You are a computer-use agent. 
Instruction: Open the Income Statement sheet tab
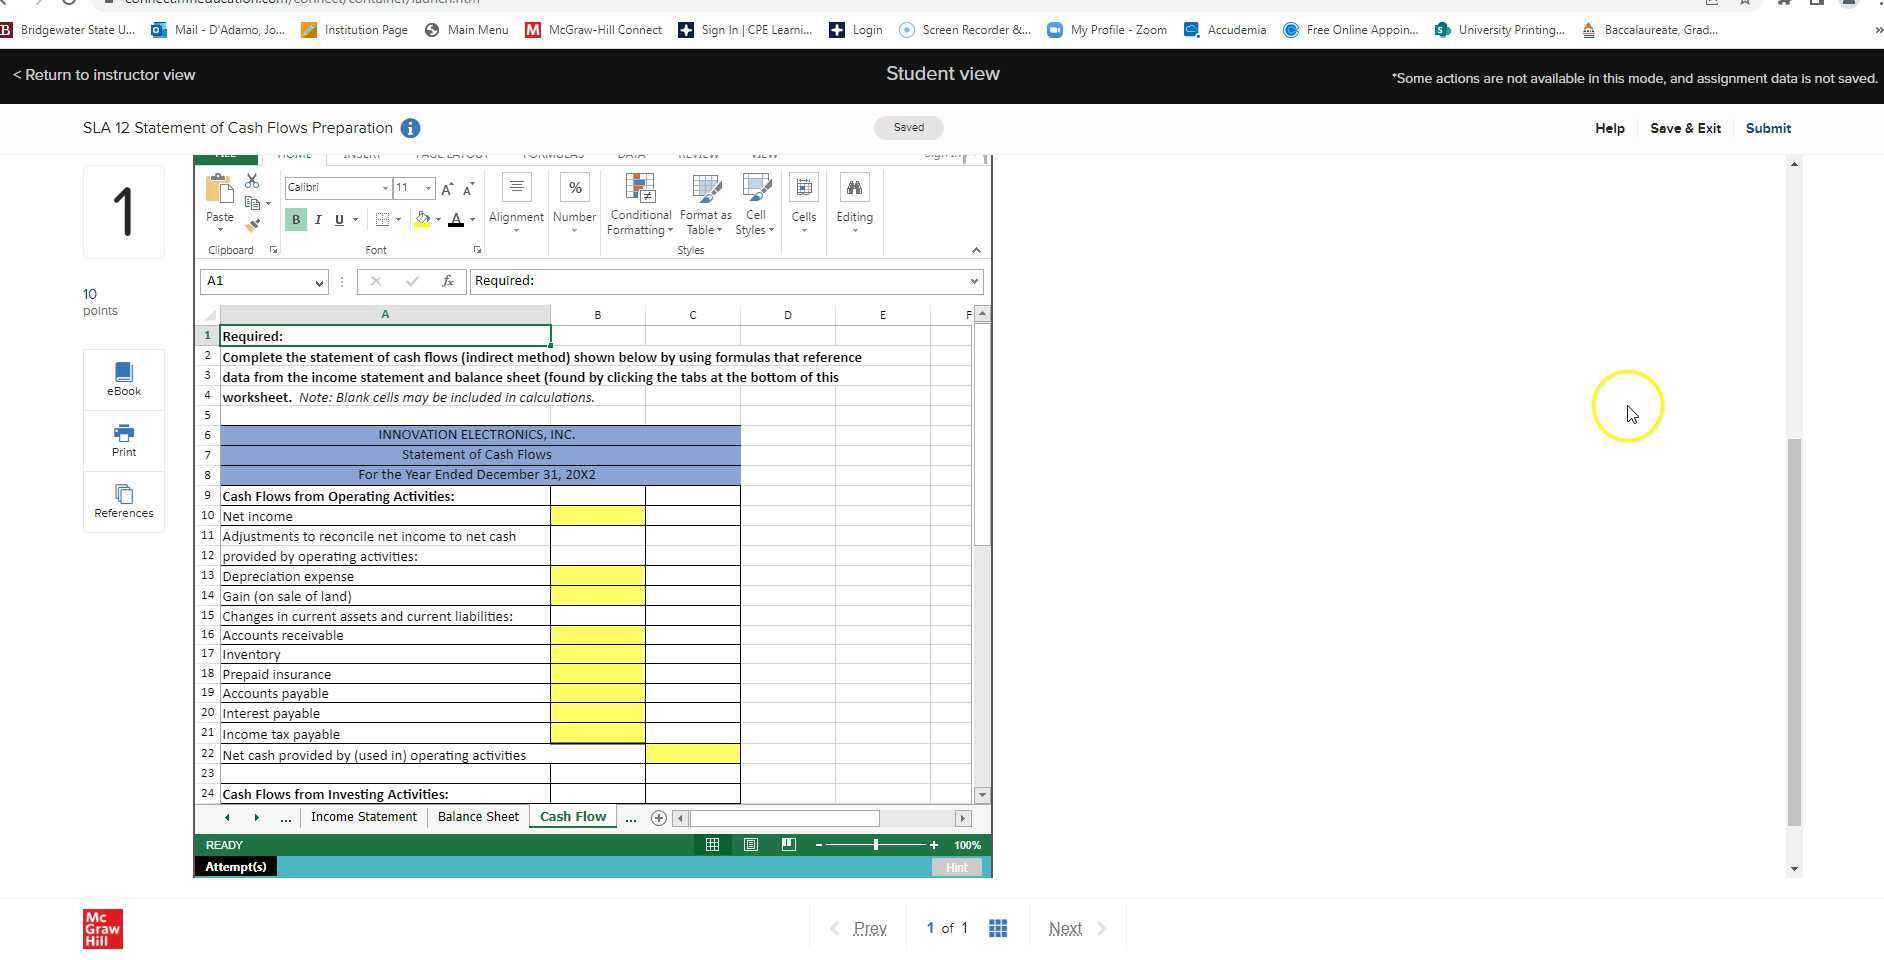tap(364, 817)
